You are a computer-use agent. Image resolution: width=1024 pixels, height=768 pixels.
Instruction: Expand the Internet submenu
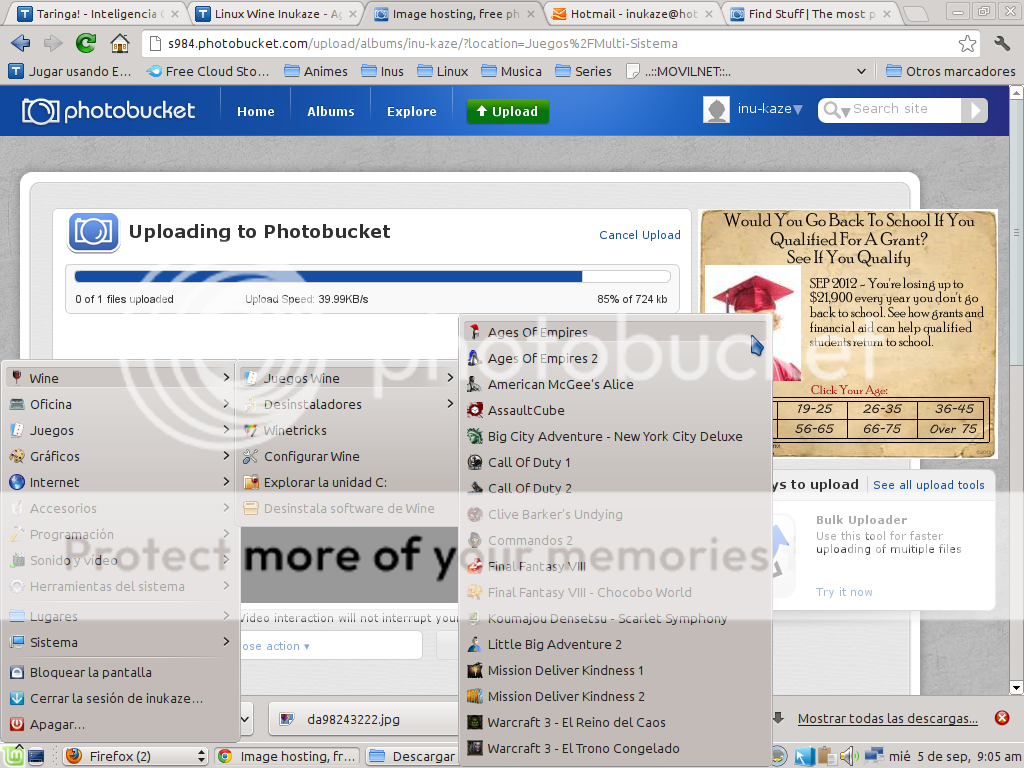tap(120, 483)
